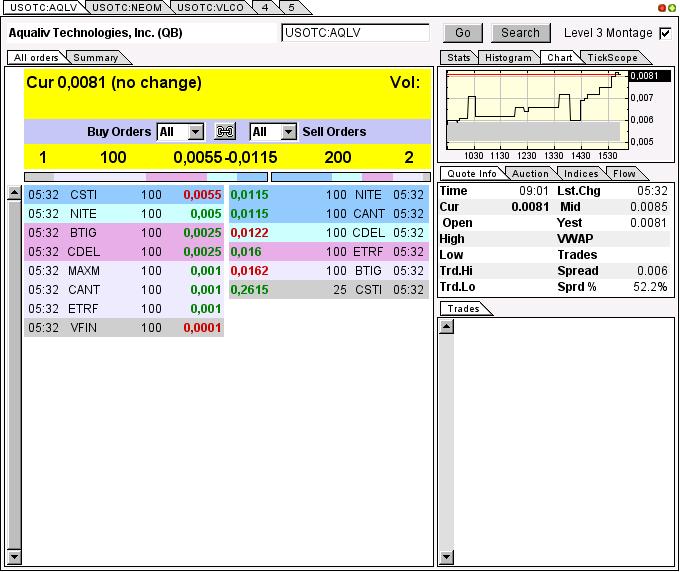Click the Trades panel scroll down arrow

[x=446, y=557]
